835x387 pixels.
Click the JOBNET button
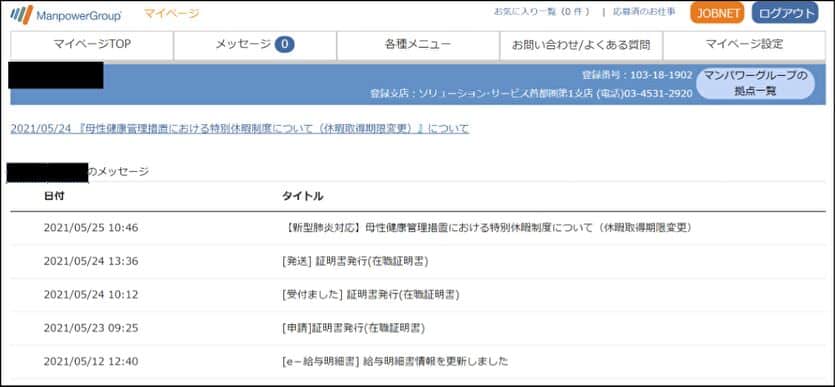click(717, 13)
